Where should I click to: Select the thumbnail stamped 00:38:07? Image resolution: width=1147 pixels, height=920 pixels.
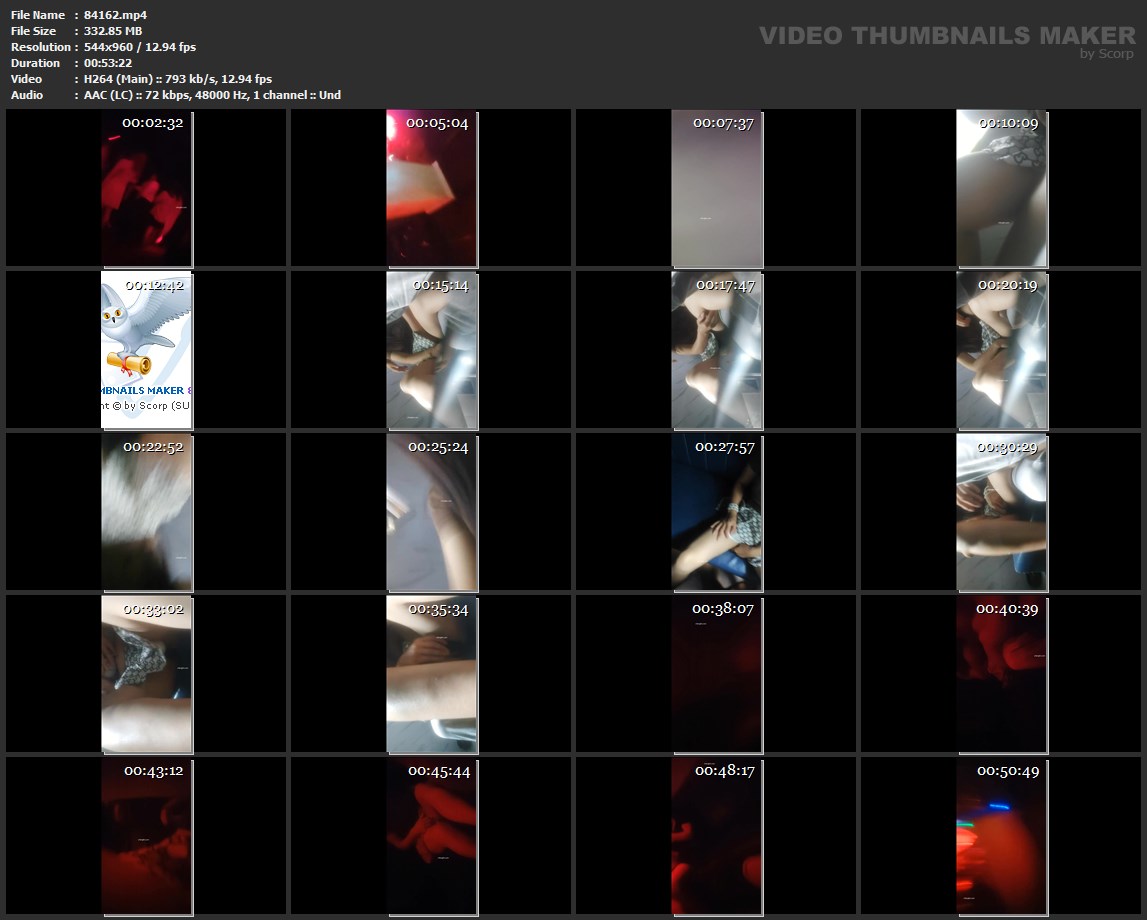point(717,674)
